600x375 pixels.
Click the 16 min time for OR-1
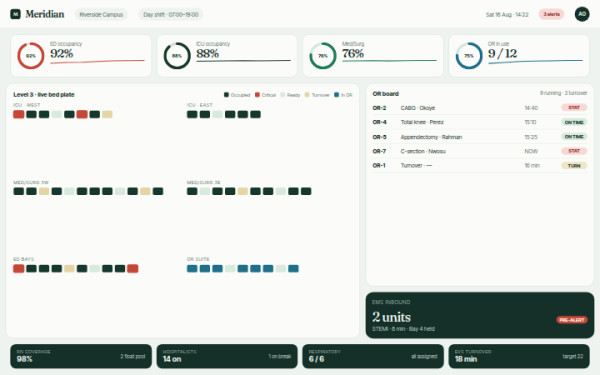click(532, 165)
